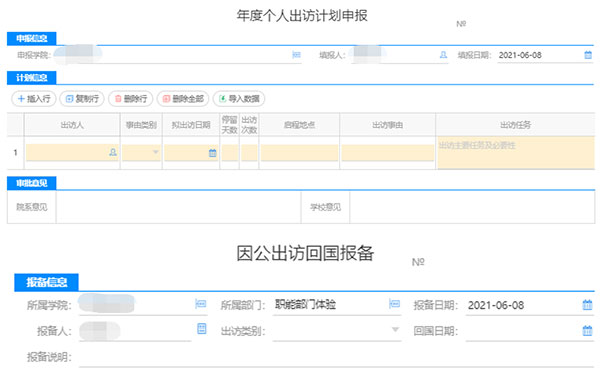Click the 出访事由 column header
Image resolution: width=600 pixels, height=374 pixels.
(388, 125)
